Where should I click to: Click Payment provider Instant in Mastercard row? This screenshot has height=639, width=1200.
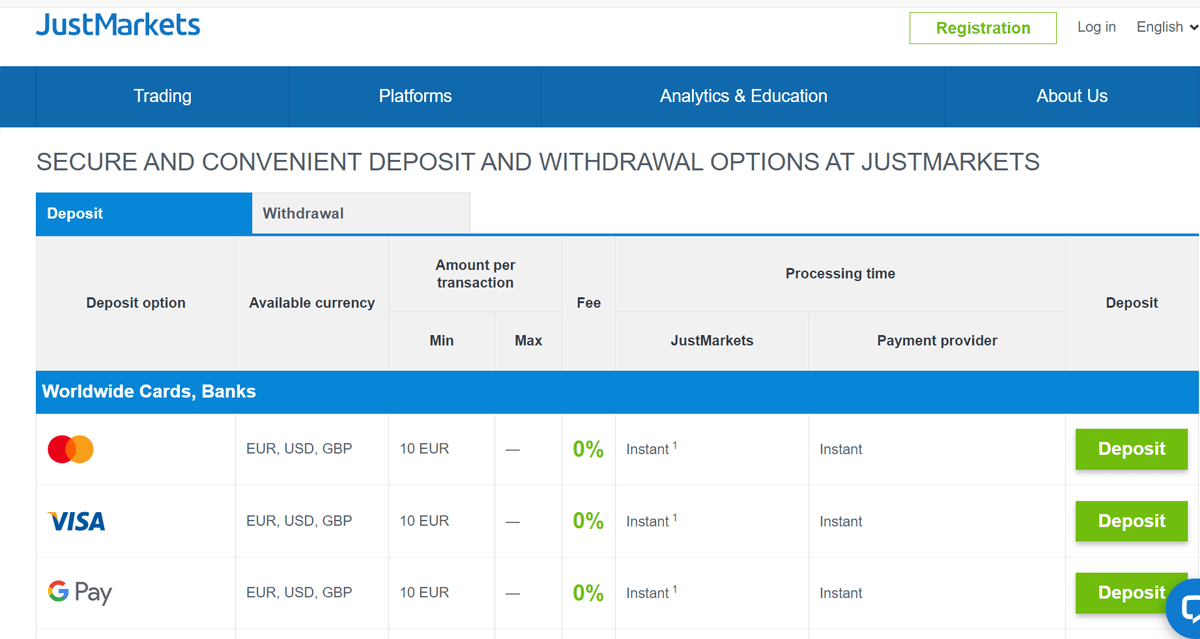(x=841, y=449)
